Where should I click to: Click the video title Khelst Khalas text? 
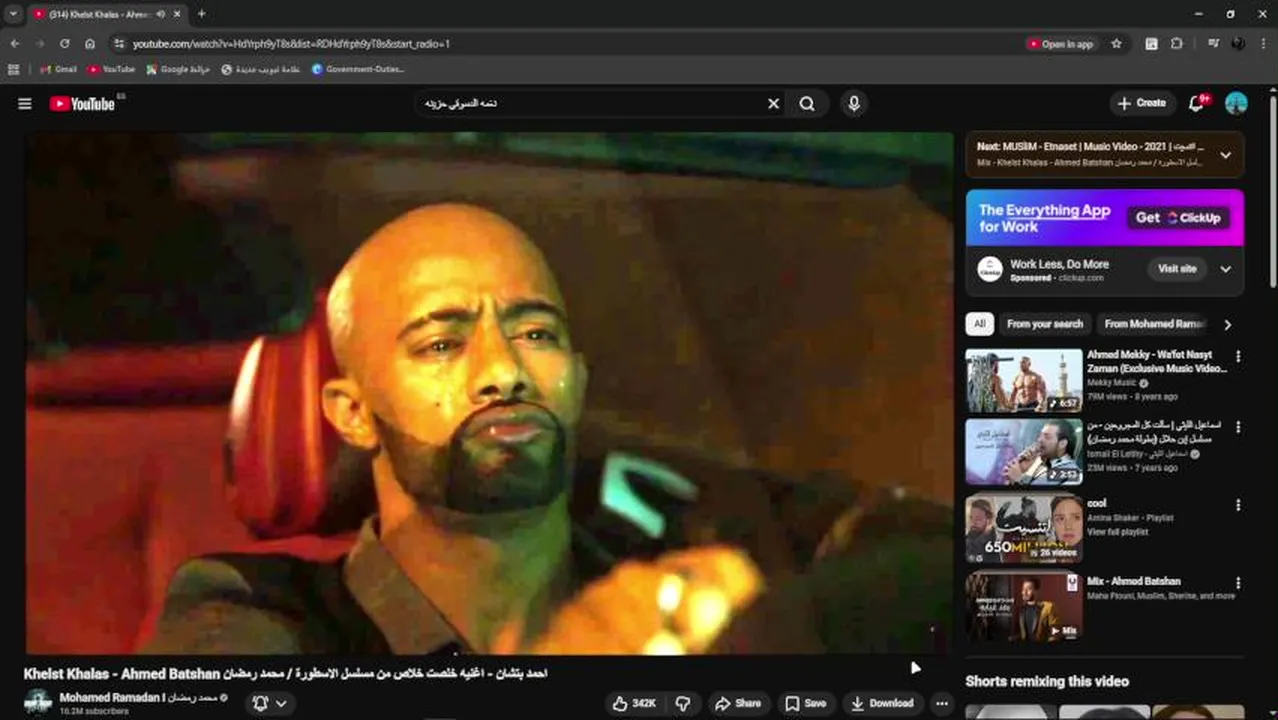(285, 673)
